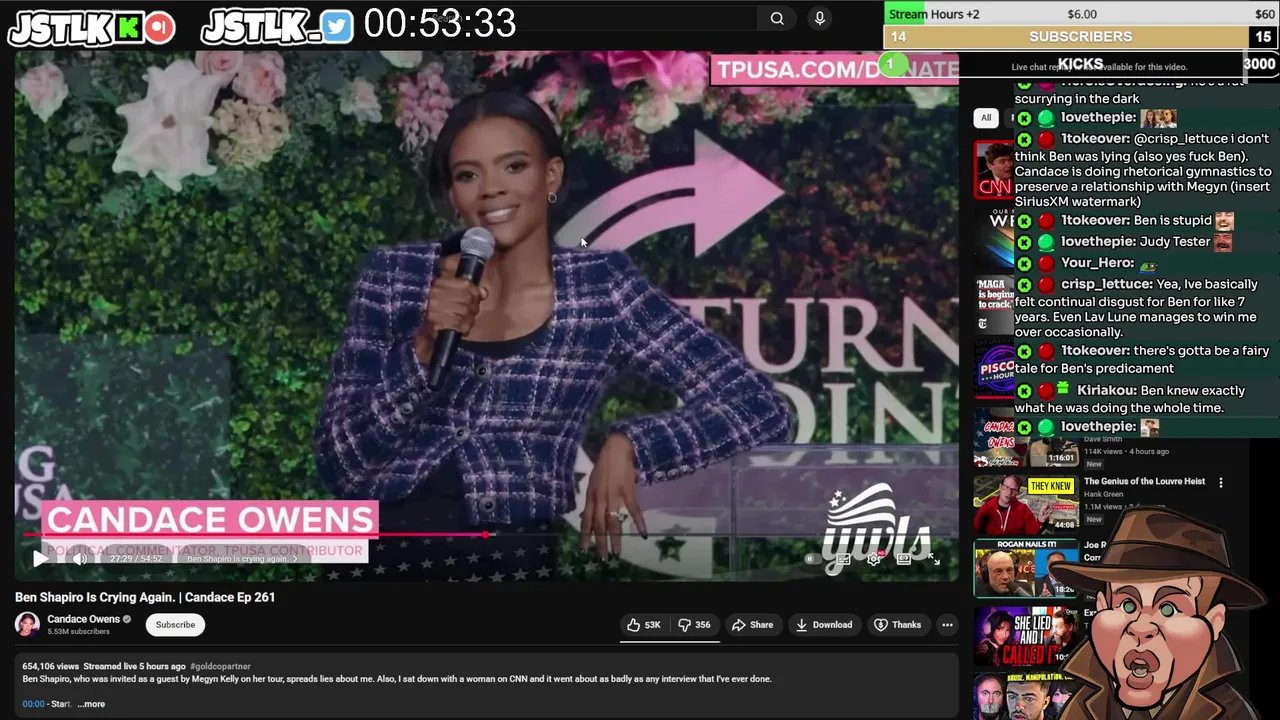Send a Thanks to the creator
Image resolution: width=1280 pixels, height=720 pixels.
(x=897, y=625)
